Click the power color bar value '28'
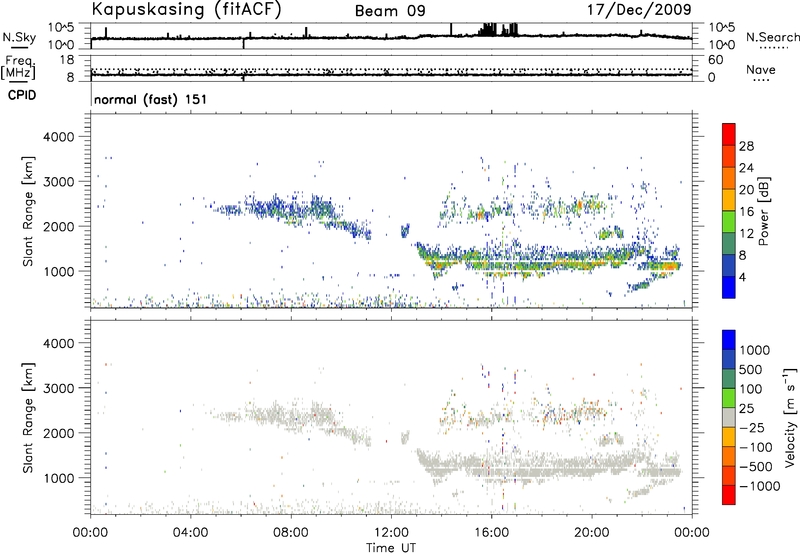800x554 pixels. (x=746, y=146)
